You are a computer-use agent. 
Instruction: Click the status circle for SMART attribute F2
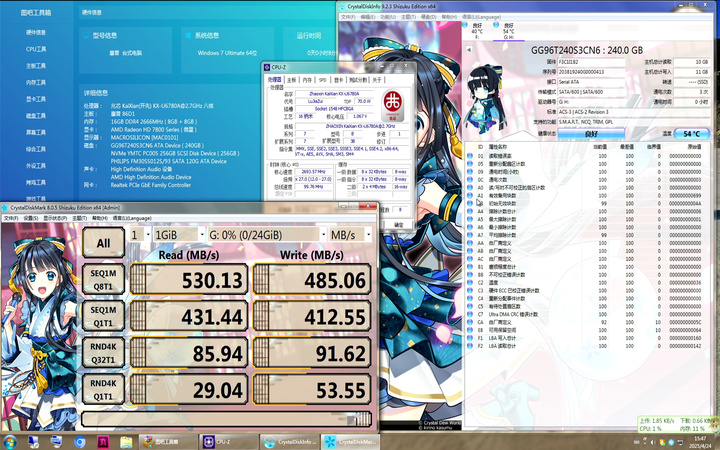[470, 346]
